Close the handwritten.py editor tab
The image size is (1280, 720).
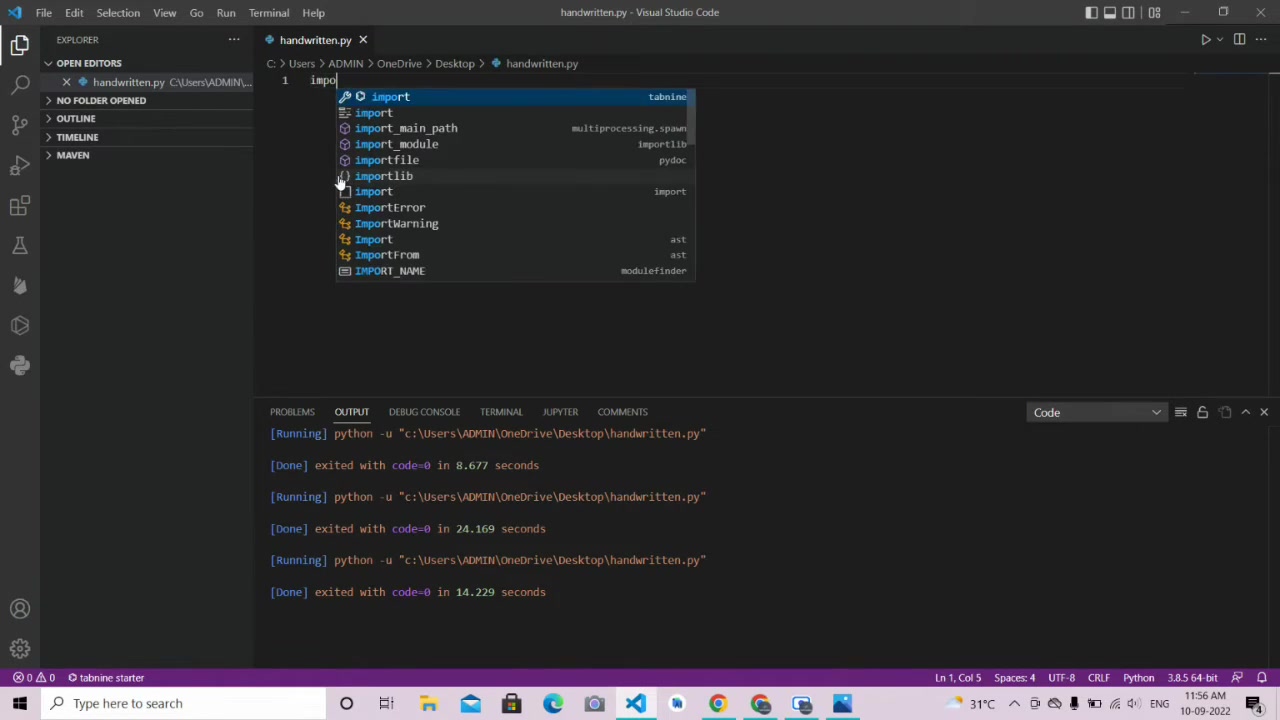[363, 40]
